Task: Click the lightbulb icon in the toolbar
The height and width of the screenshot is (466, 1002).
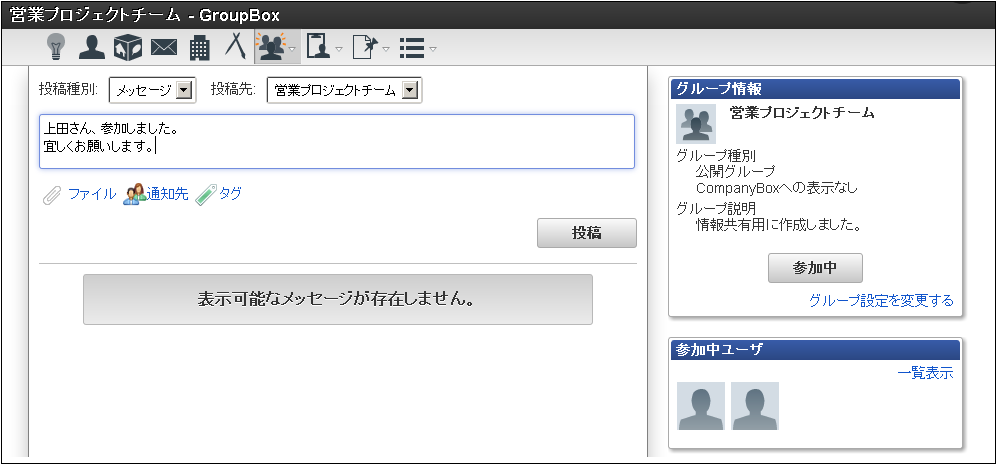Action: pyautogui.click(x=56, y=47)
